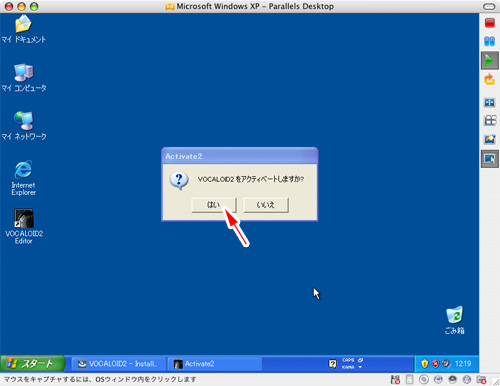Click the yellow shield security tray icon

pyautogui.click(x=424, y=364)
